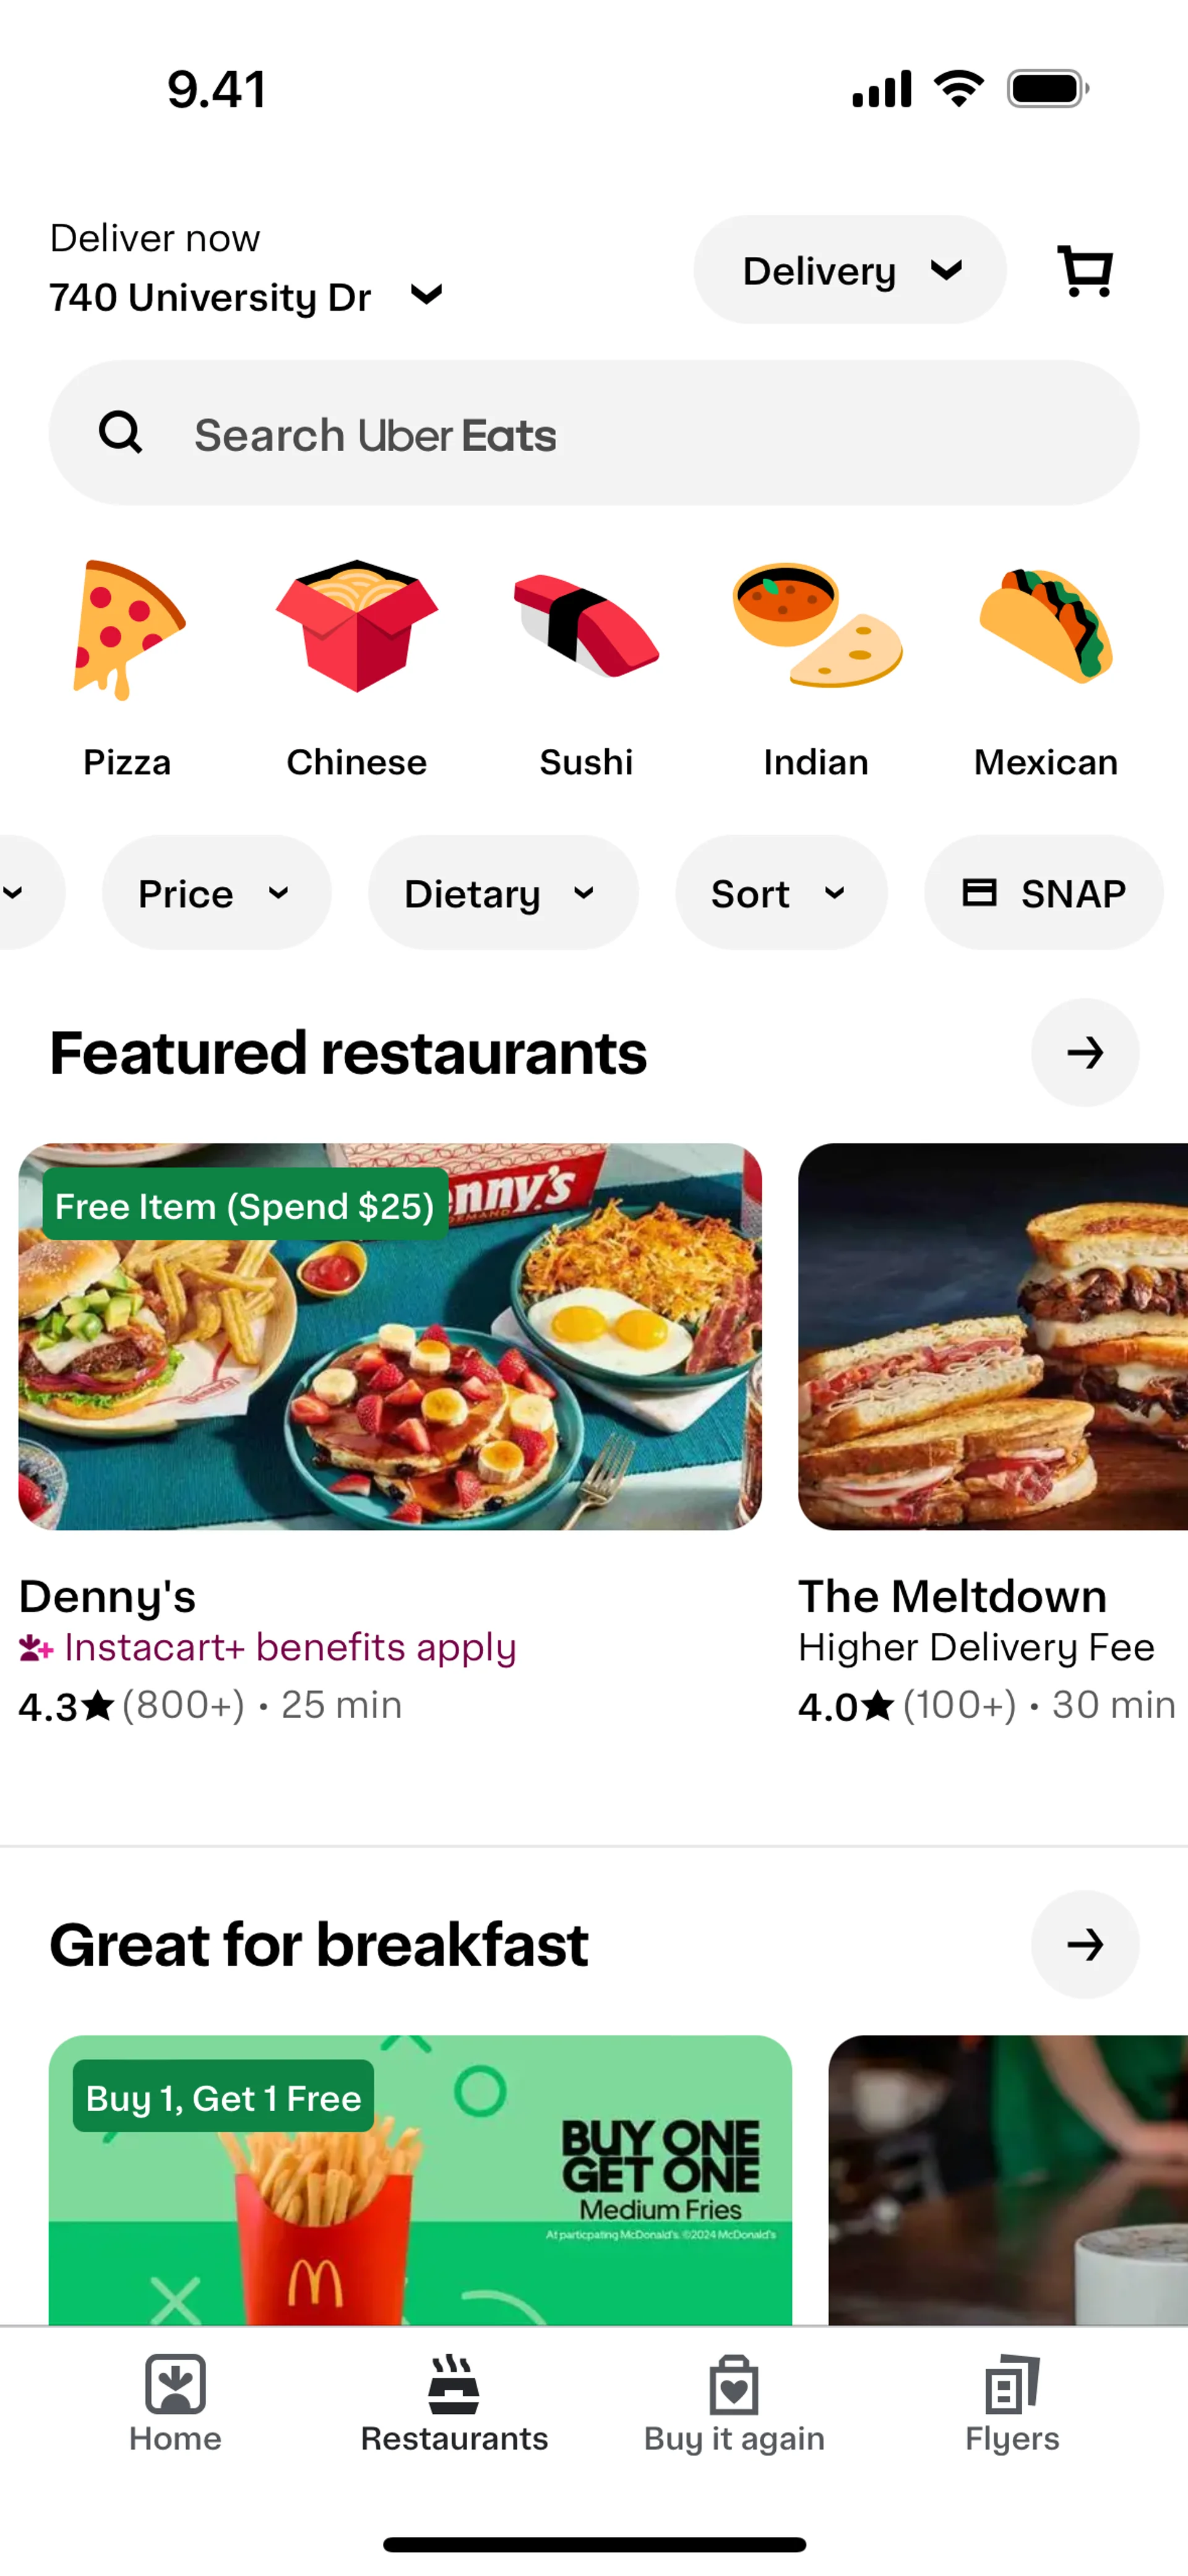Open the Price filter dropdown
The height and width of the screenshot is (2576, 1188).
point(216,893)
